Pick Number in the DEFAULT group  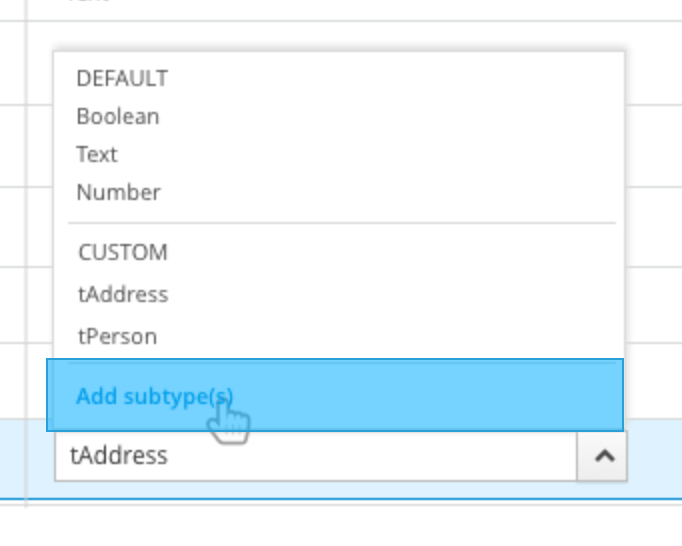click(x=118, y=192)
